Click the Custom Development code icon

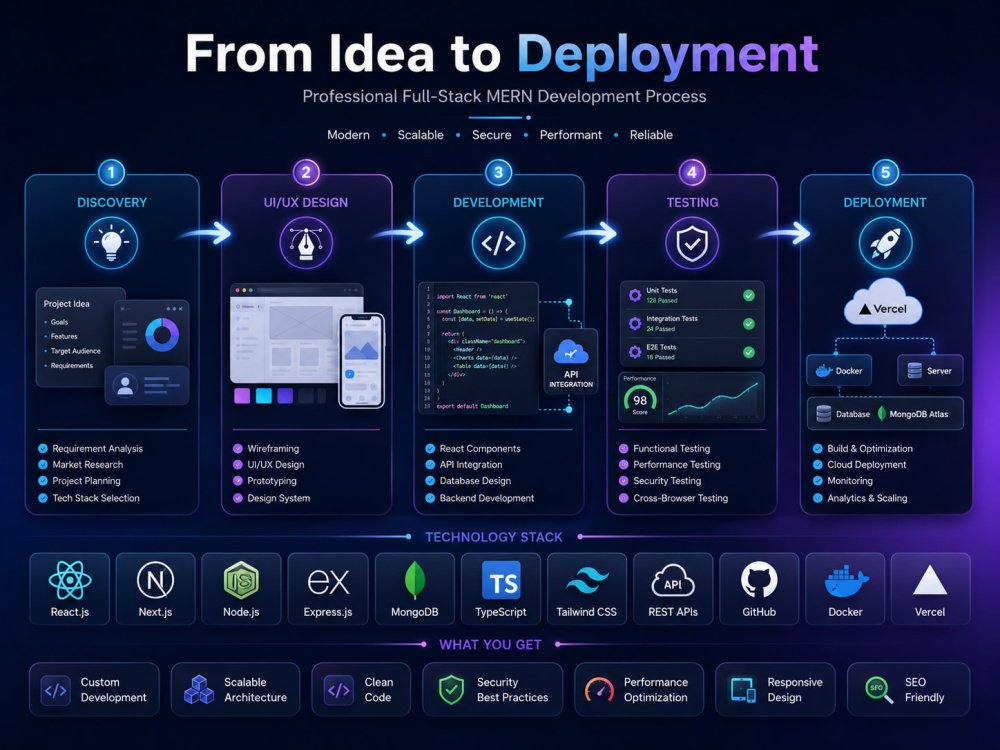55,690
